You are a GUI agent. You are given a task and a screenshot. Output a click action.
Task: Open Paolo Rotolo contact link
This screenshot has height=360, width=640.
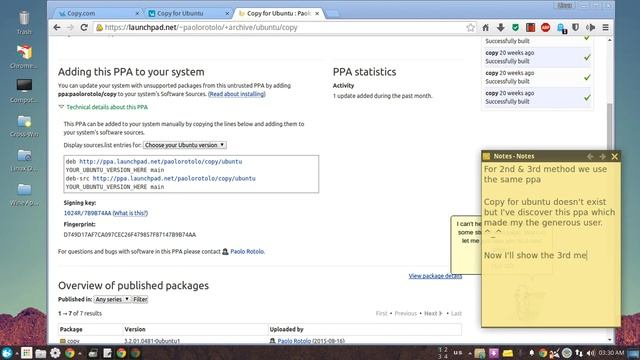click(x=247, y=251)
